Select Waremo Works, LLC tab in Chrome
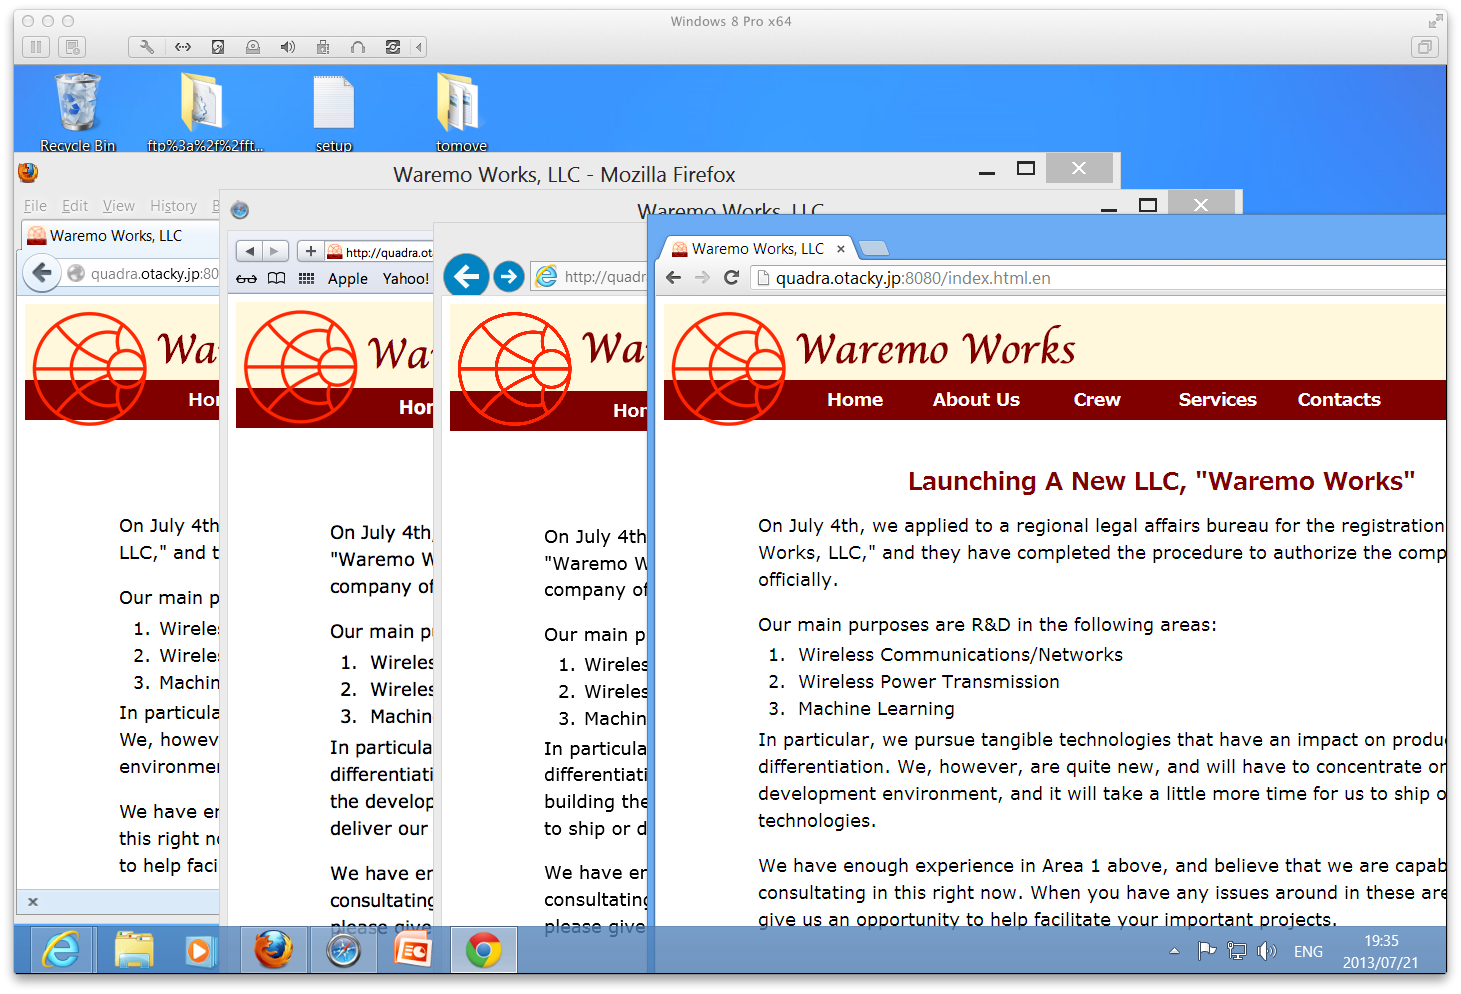 point(758,249)
